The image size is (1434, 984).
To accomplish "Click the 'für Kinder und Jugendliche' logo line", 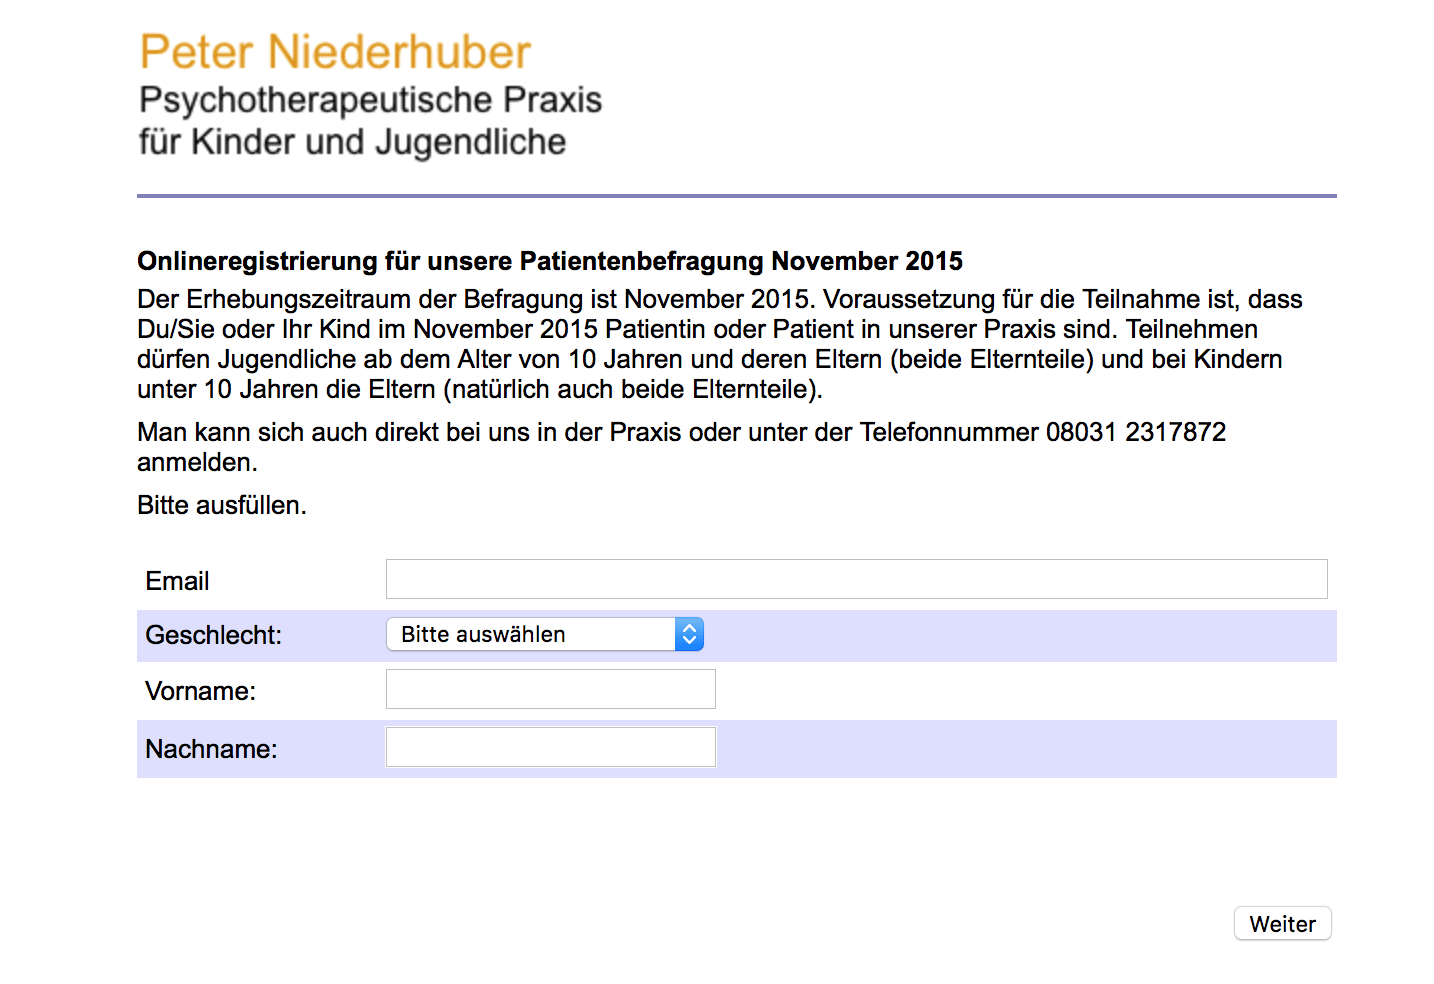I will click(x=352, y=142).
